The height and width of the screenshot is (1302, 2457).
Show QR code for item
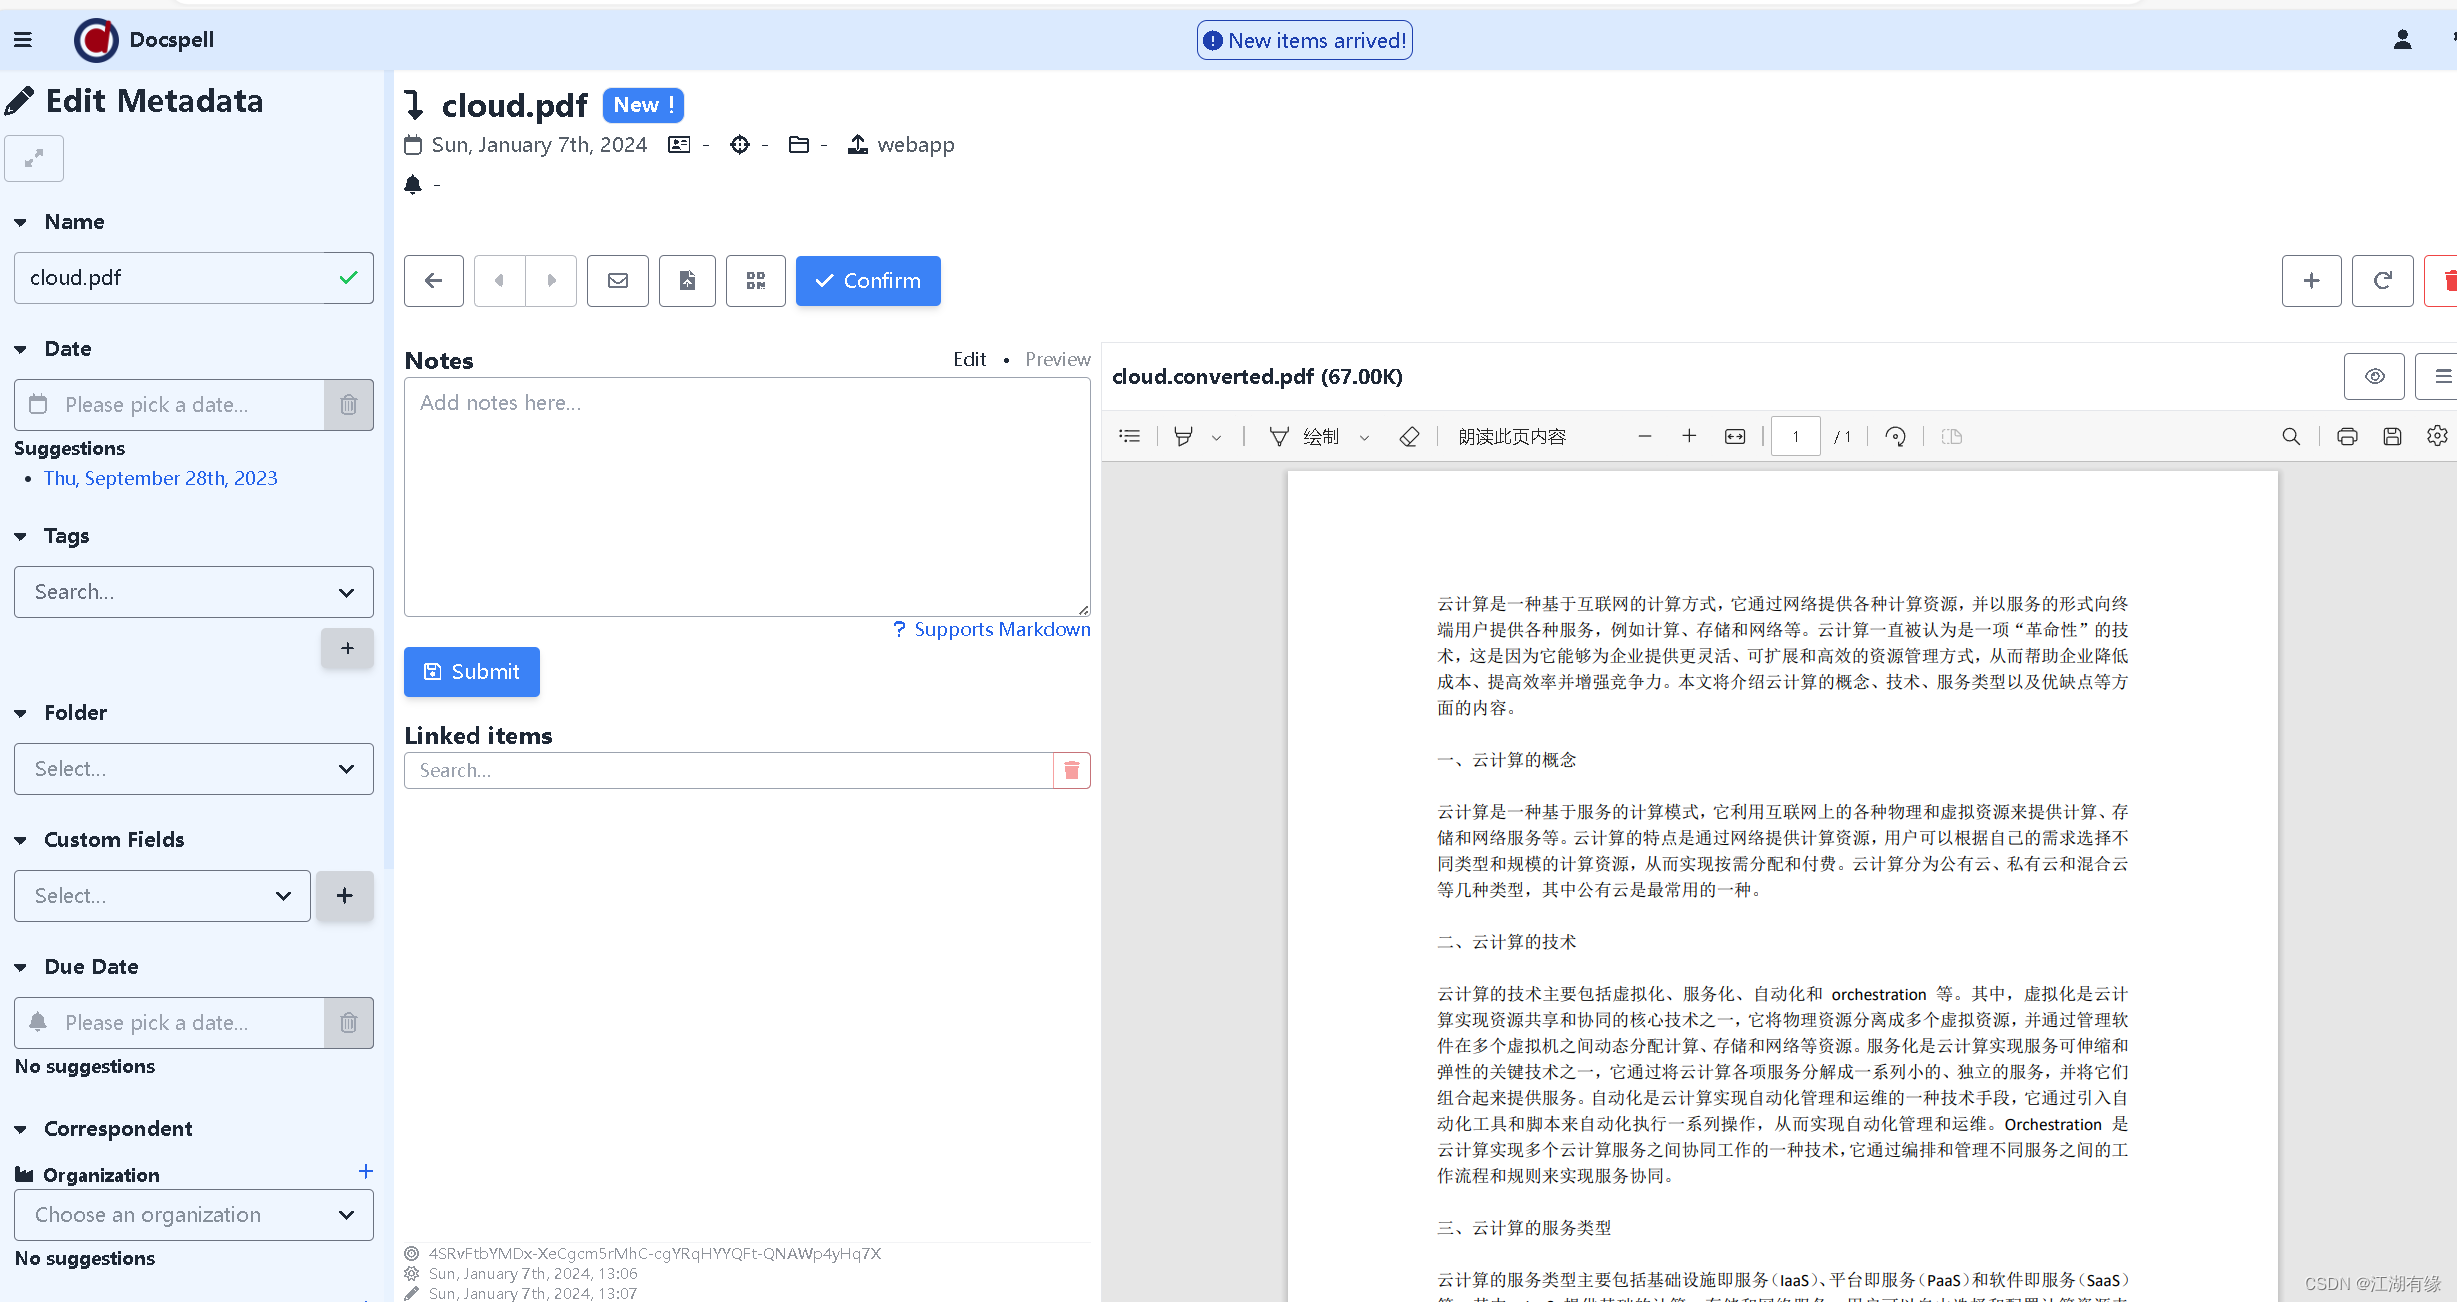tap(756, 281)
